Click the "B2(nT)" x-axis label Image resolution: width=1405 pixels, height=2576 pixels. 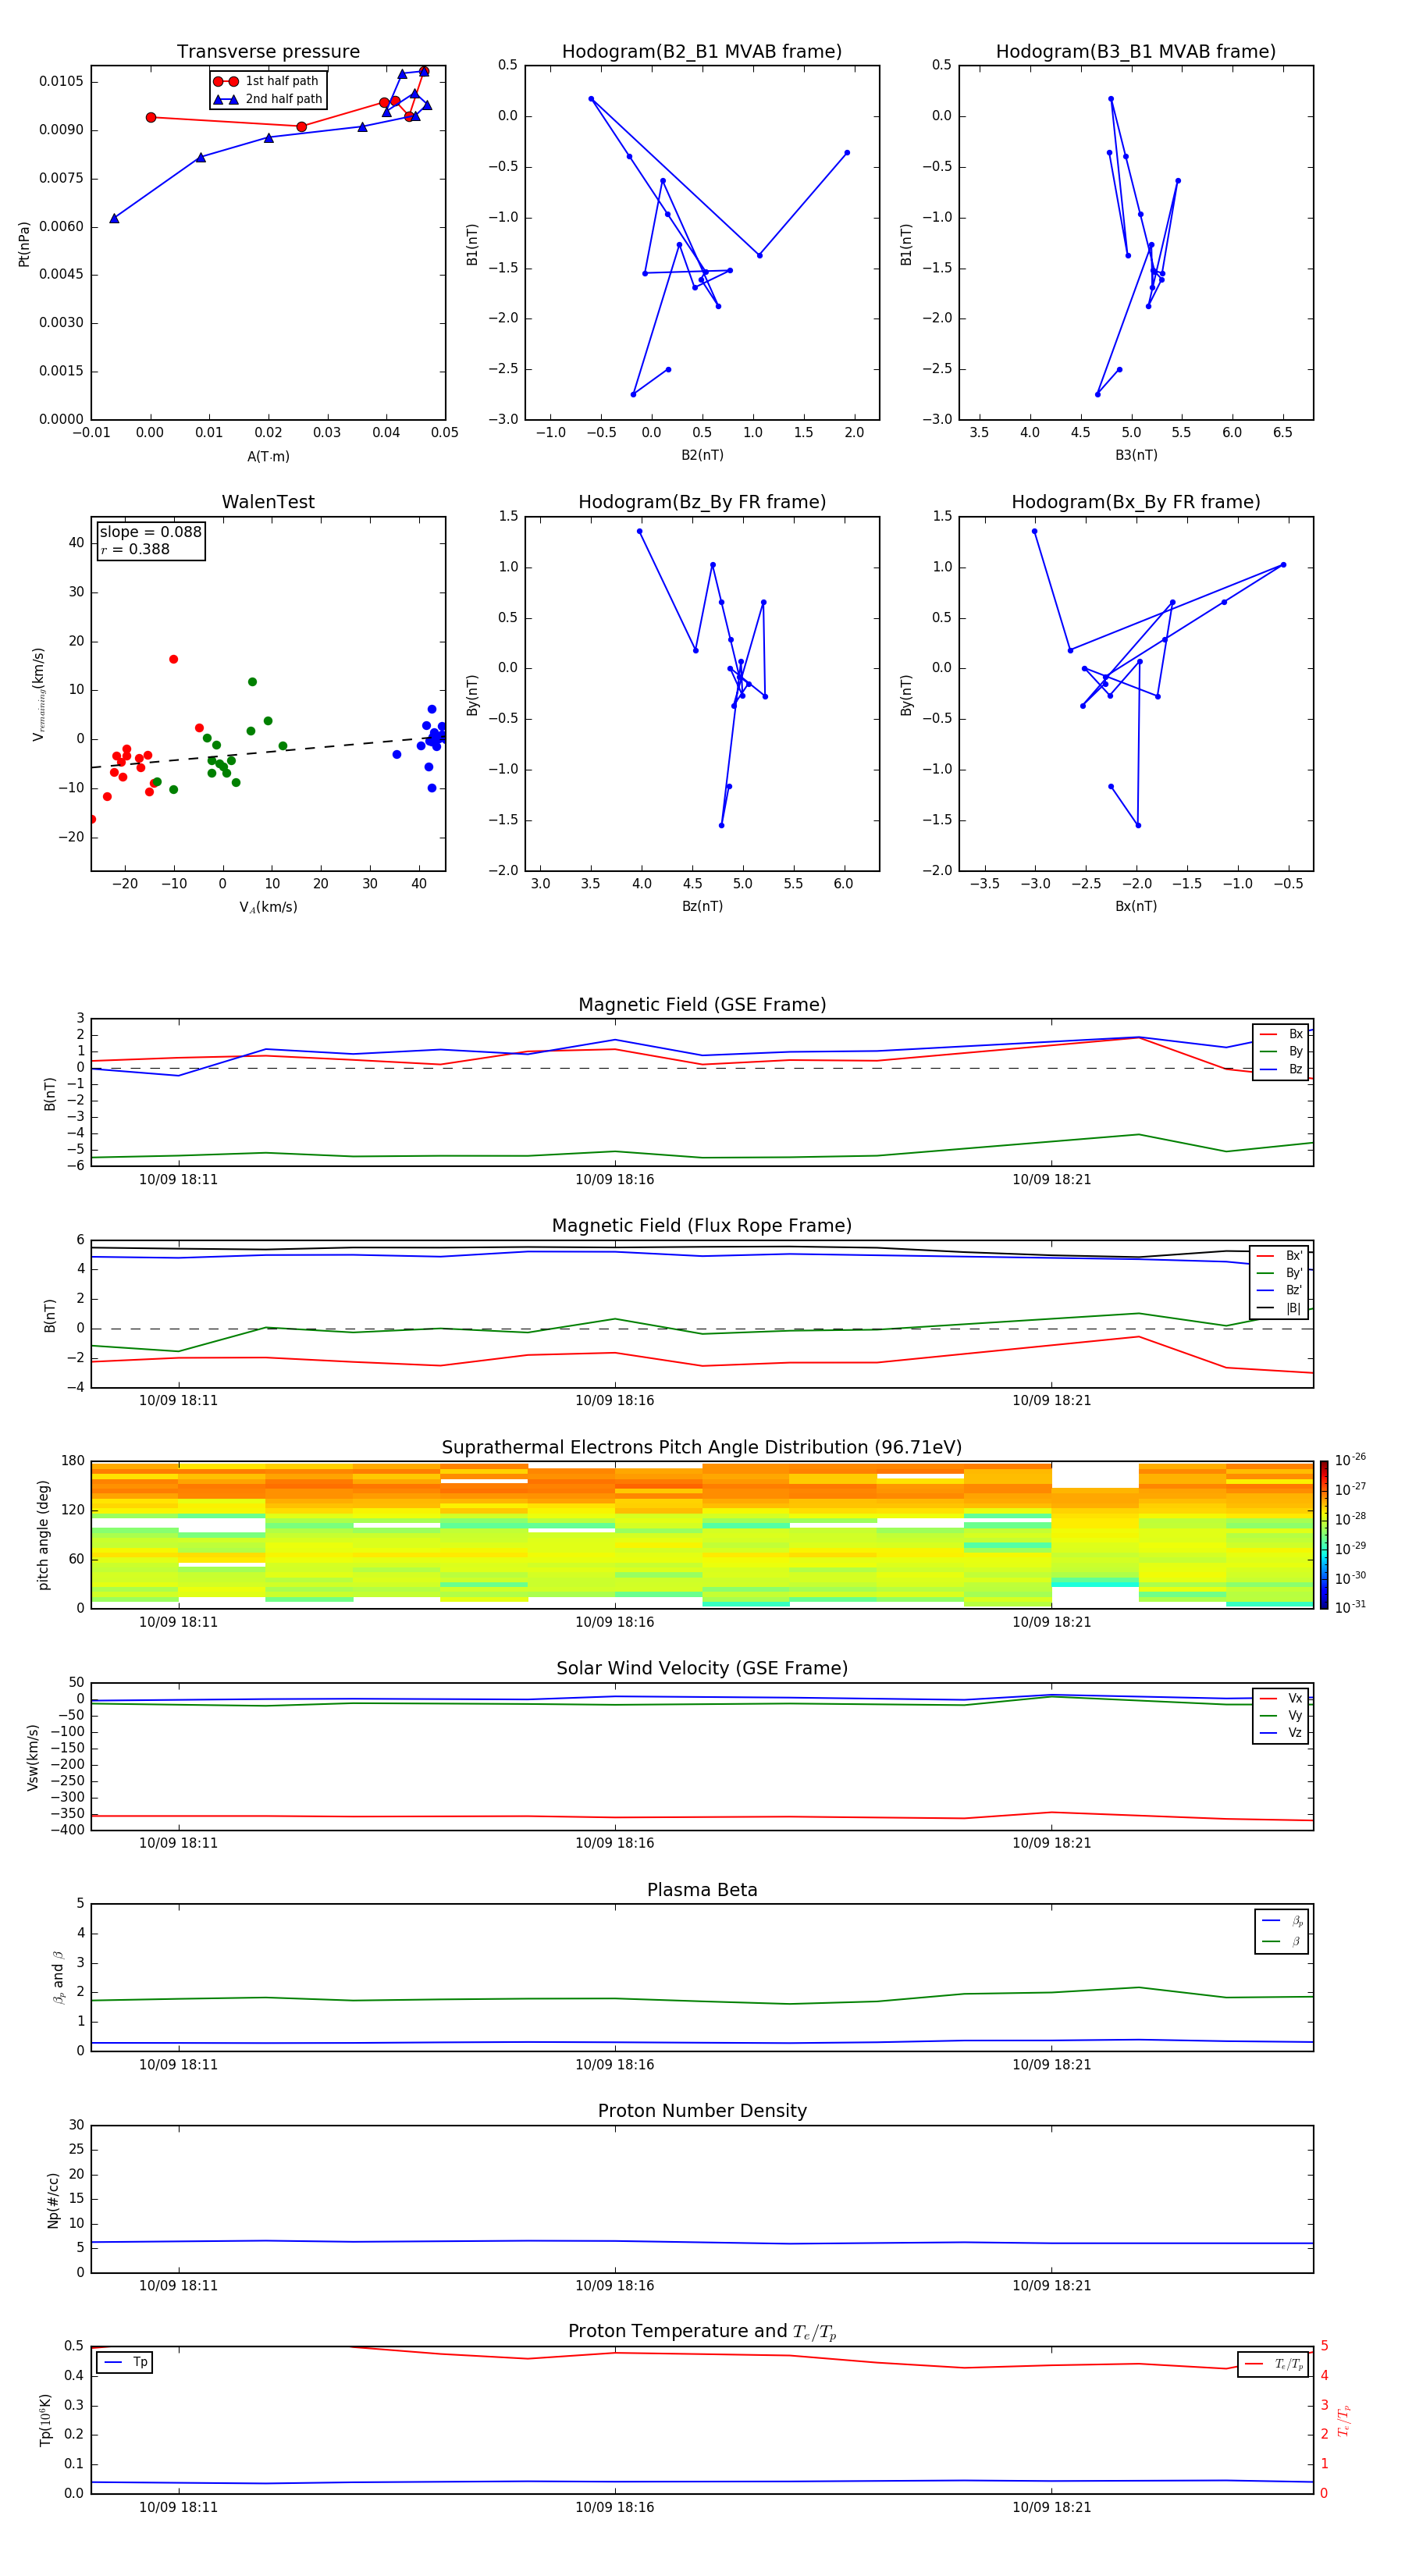tap(702, 455)
